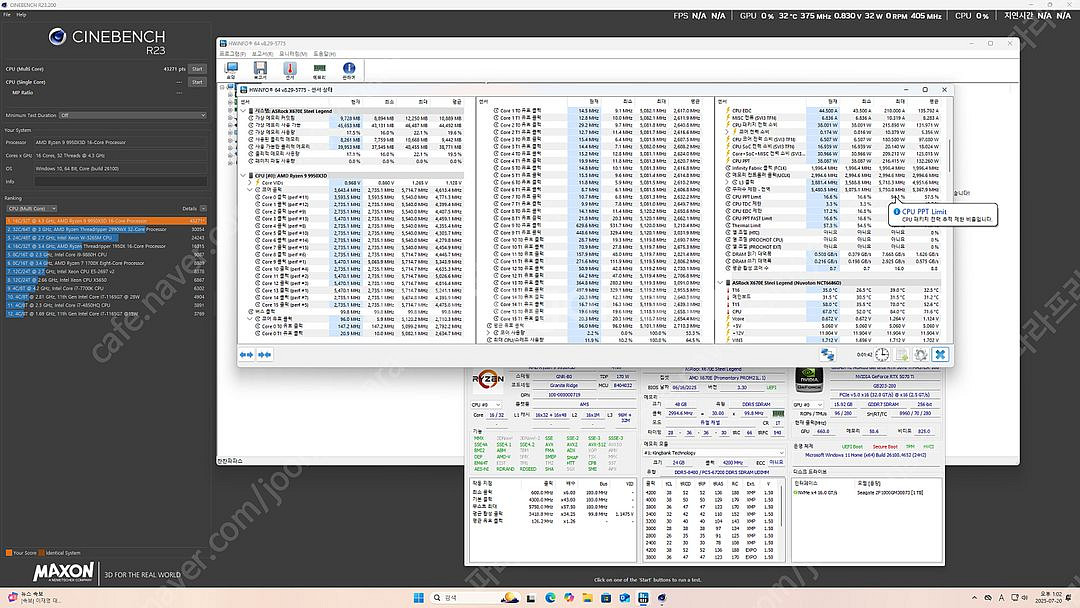Click the CPU PPT Limit sensor row
Screen dimensions: 1080x608
pyautogui.click(x=833, y=197)
